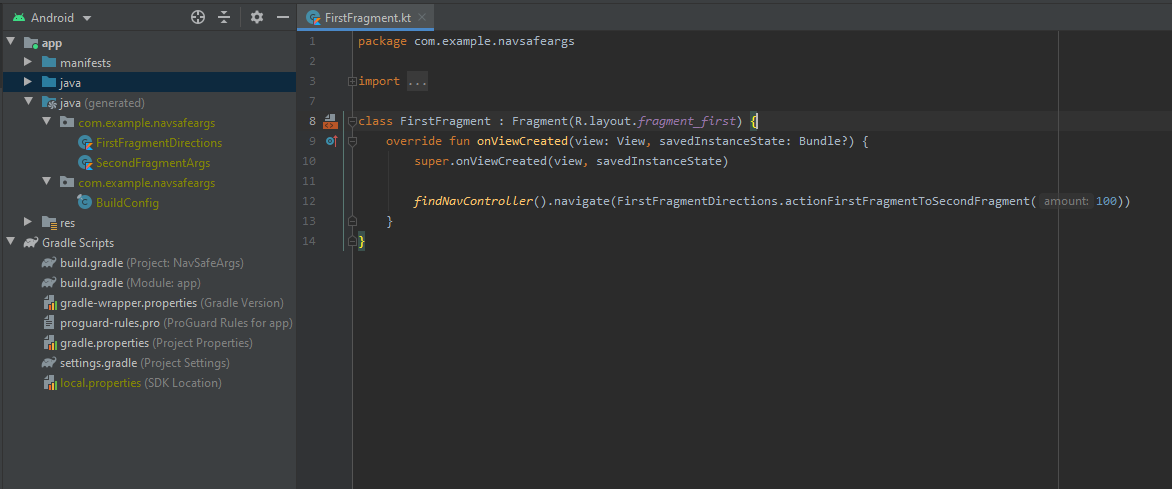This screenshot has width=1172, height=489.
Task: Click the related XML layout gutter icon on line 8
Action: coord(330,122)
